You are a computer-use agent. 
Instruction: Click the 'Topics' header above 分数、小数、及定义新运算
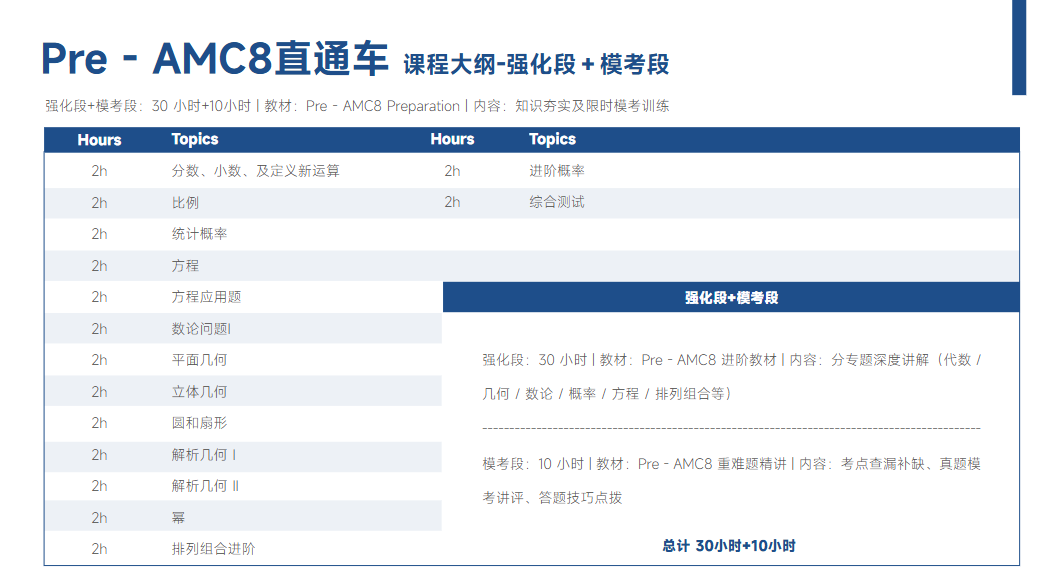(195, 139)
